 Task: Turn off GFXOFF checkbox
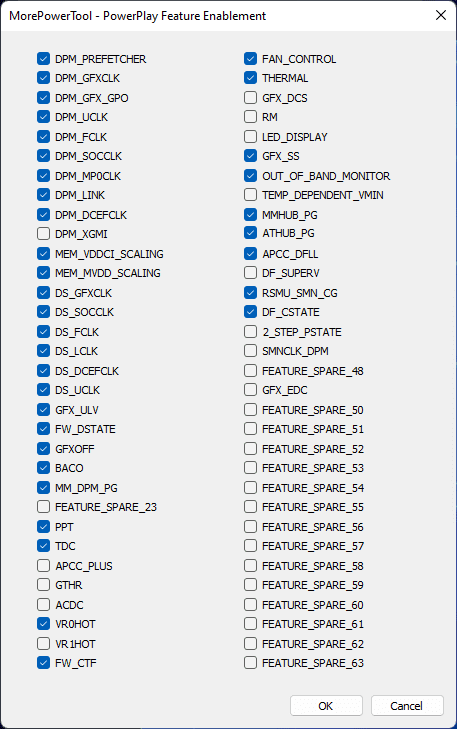43,449
